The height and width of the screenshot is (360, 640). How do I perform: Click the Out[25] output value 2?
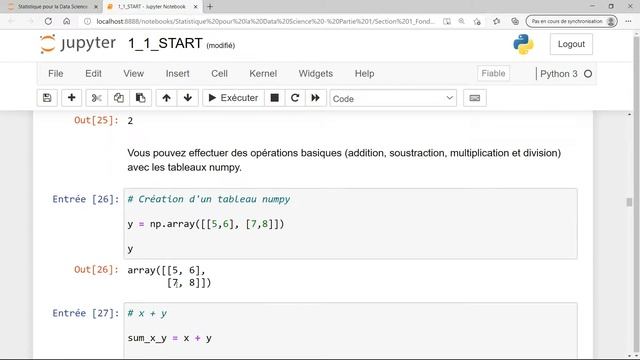pyautogui.click(x=130, y=121)
